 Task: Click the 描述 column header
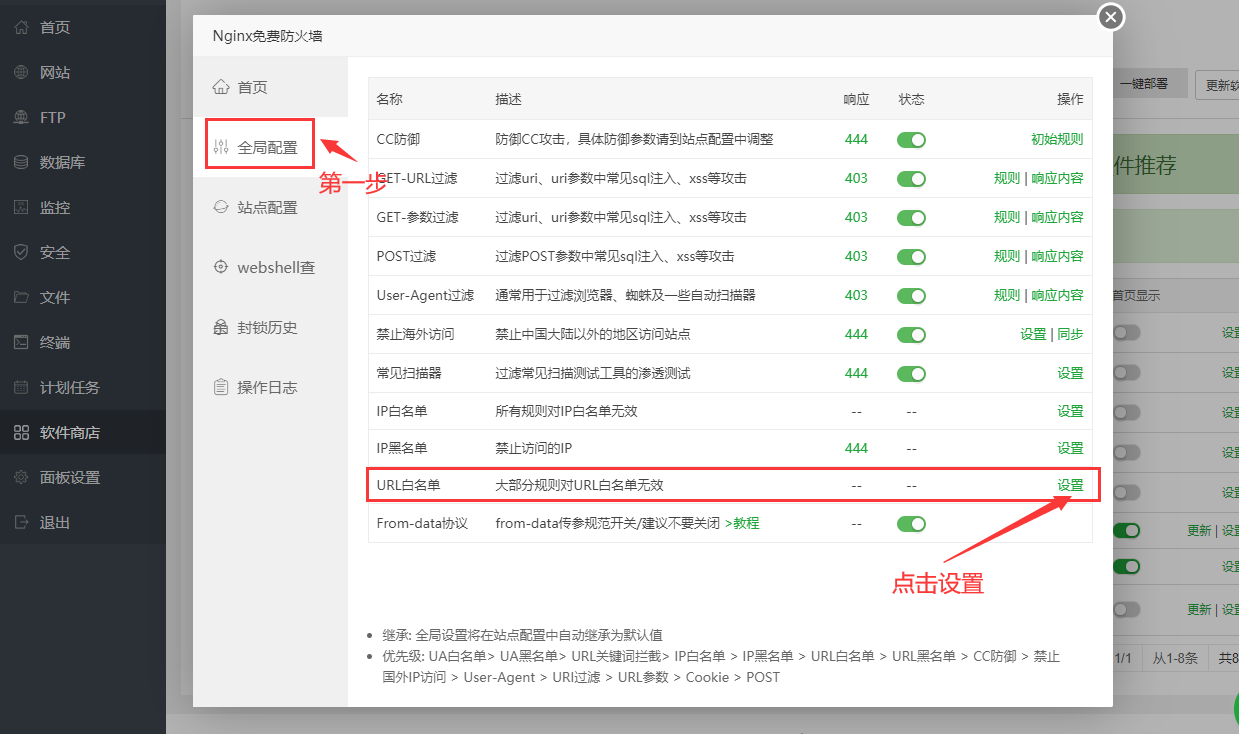tap(508, 100)
